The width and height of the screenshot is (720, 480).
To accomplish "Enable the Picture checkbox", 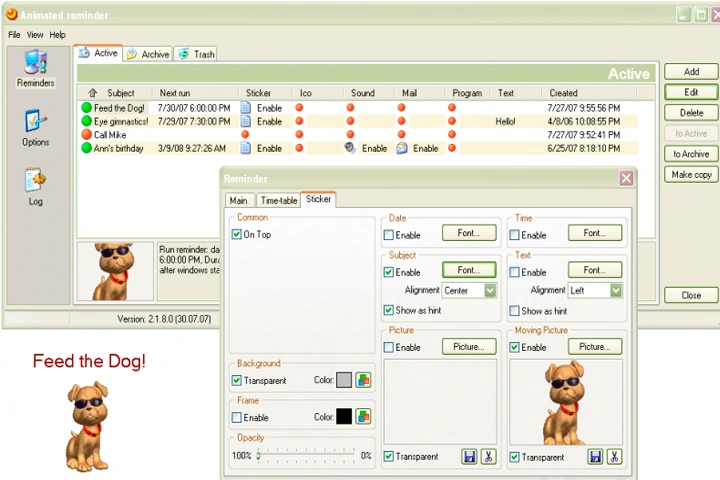I will pos(388,347).
